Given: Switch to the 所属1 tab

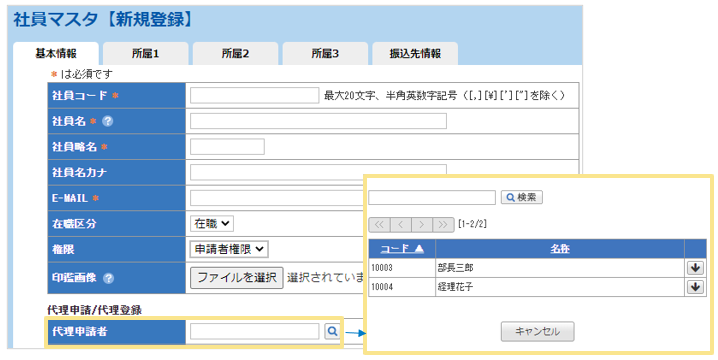Looking at the screenshot, I should 146,54.
